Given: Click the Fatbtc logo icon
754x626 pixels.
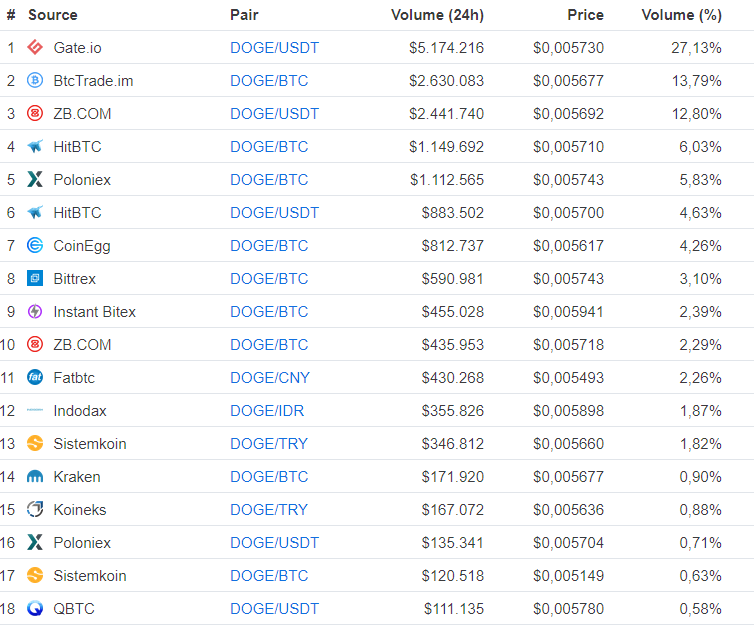Looking at the screenshot, I should pyautogui.click(x=35, y=377).
